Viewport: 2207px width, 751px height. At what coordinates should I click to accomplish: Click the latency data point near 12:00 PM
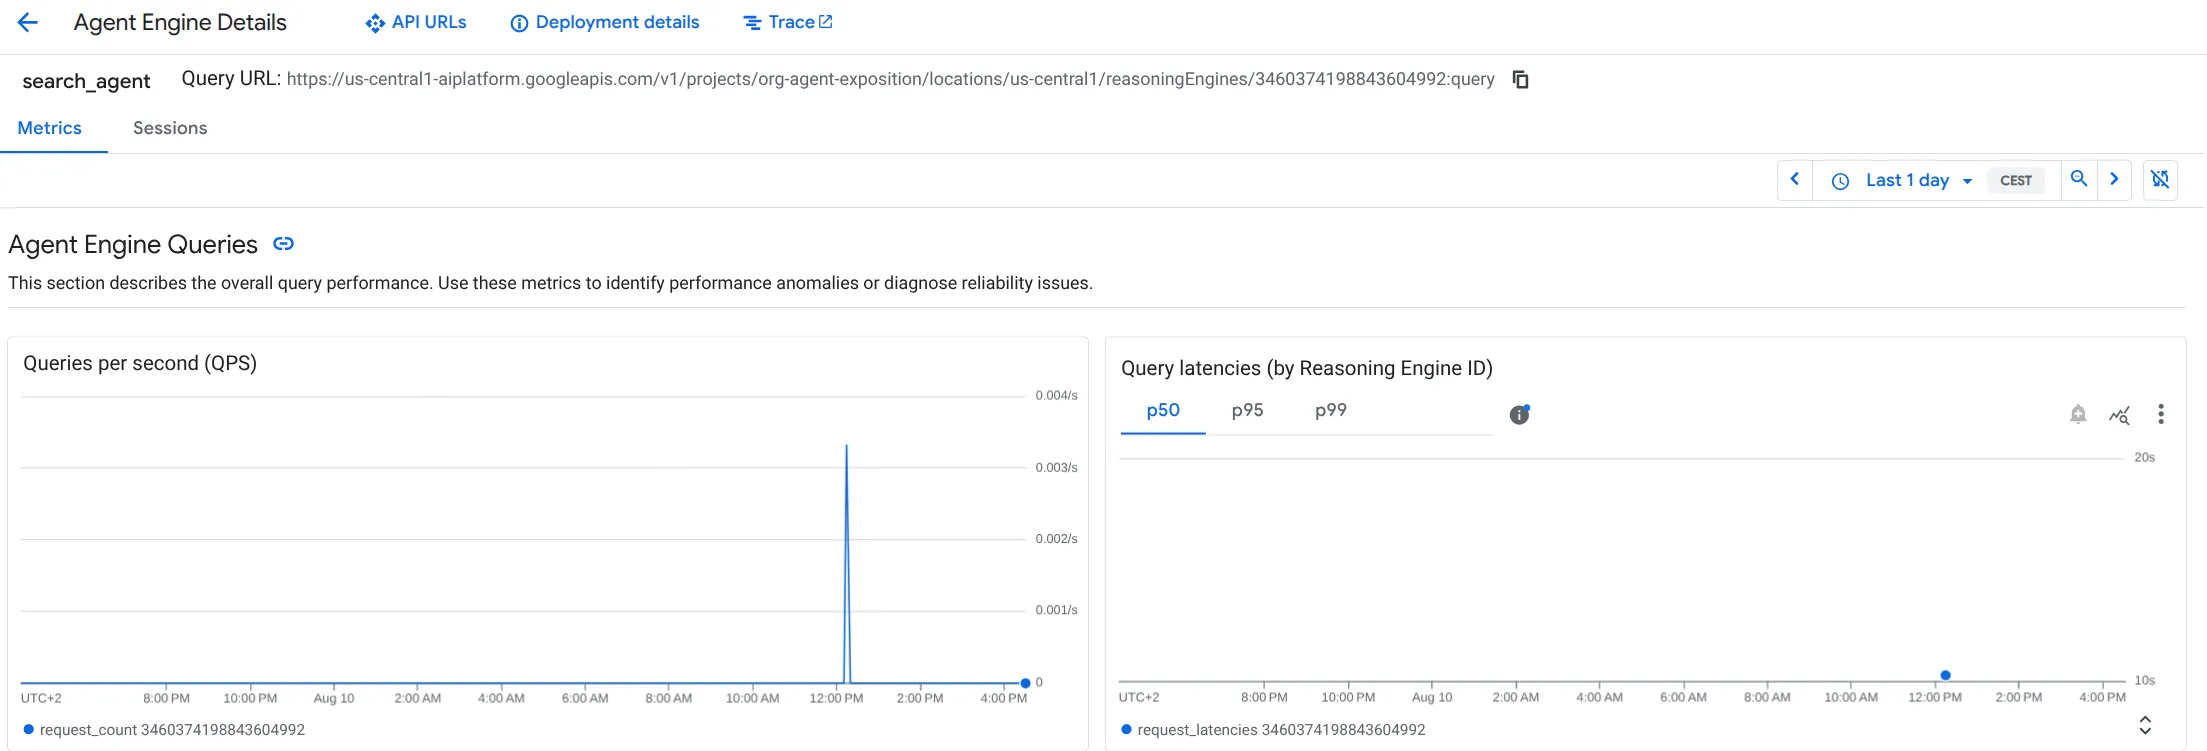click(1945, 675)
